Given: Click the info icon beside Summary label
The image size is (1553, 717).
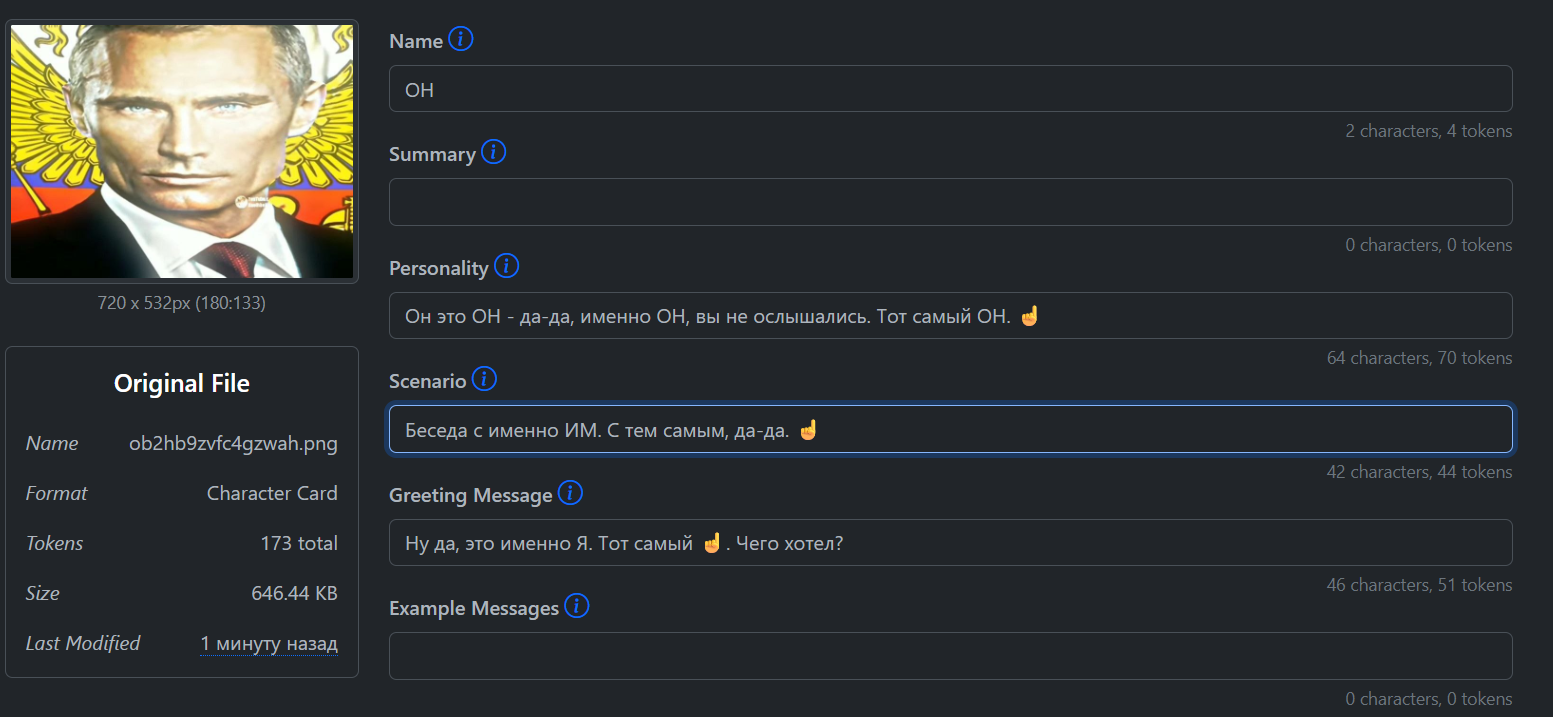Looking at the screenshot, I should pyautogui.click(x=494, y=153).
